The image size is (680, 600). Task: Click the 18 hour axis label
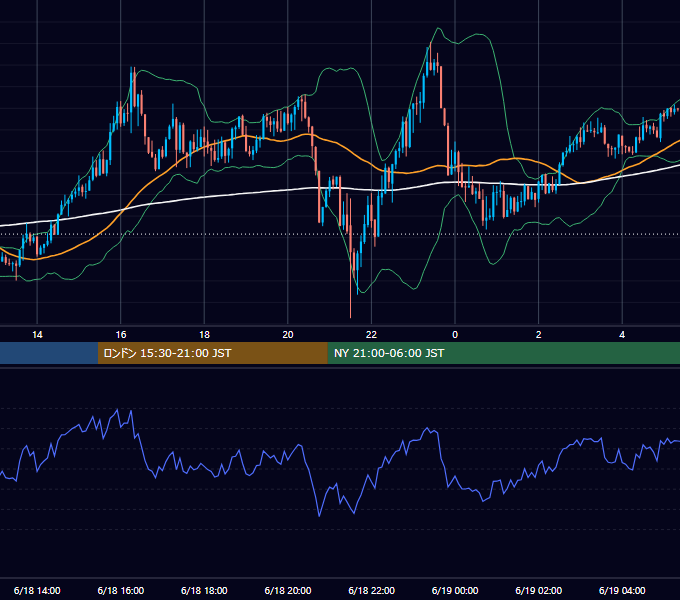coord(204,335)
